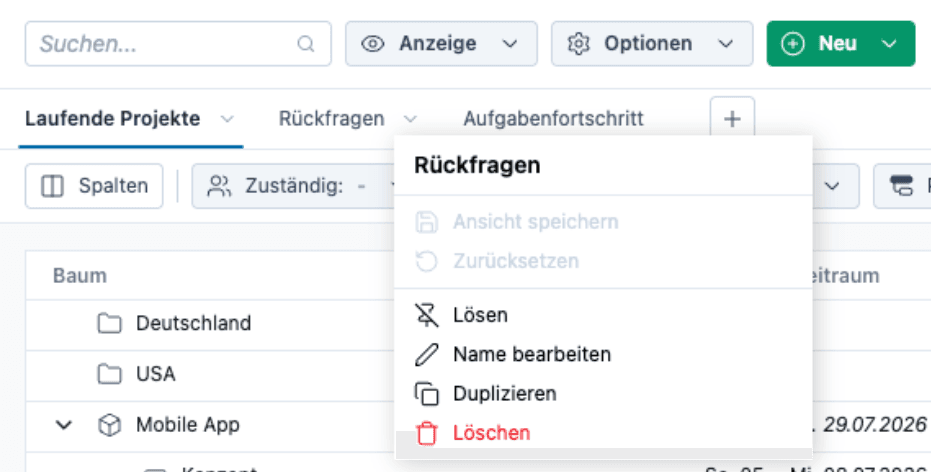Click the plus circle icon on Neu

793,44
